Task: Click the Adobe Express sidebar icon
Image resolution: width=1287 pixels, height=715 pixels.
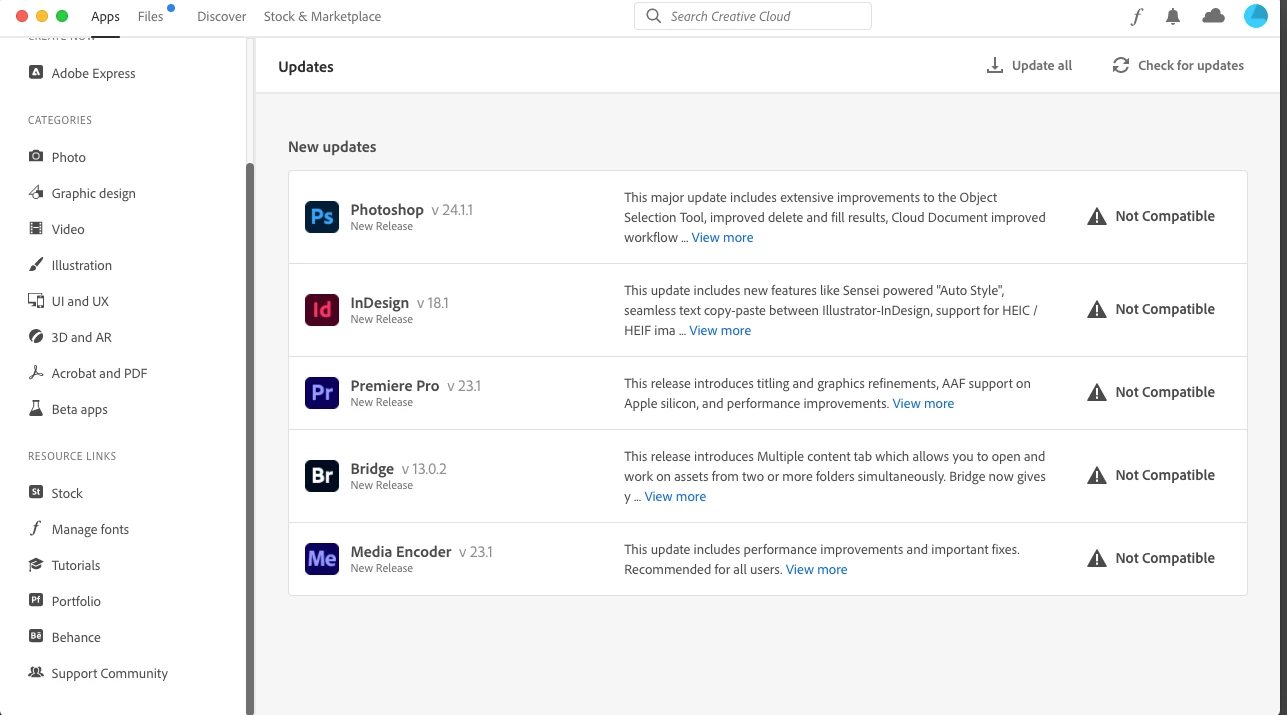Action: (x=36, y=73)
